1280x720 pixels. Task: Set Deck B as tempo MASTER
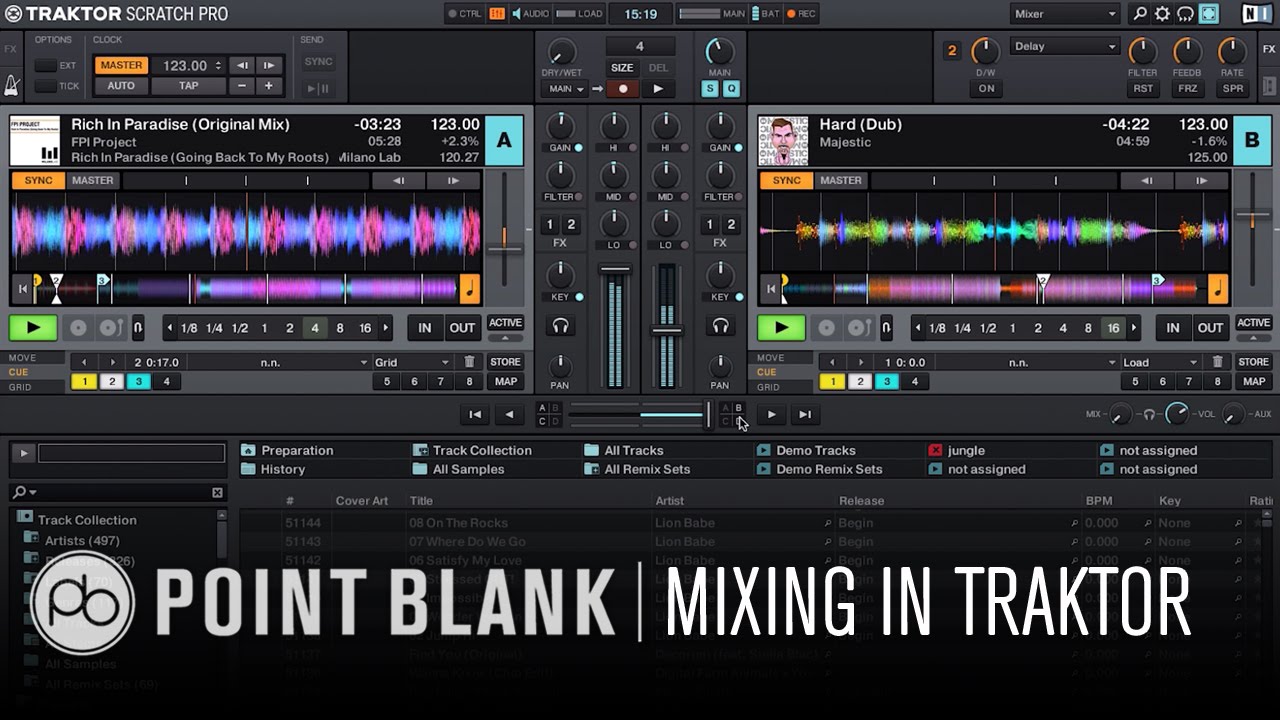841,181
